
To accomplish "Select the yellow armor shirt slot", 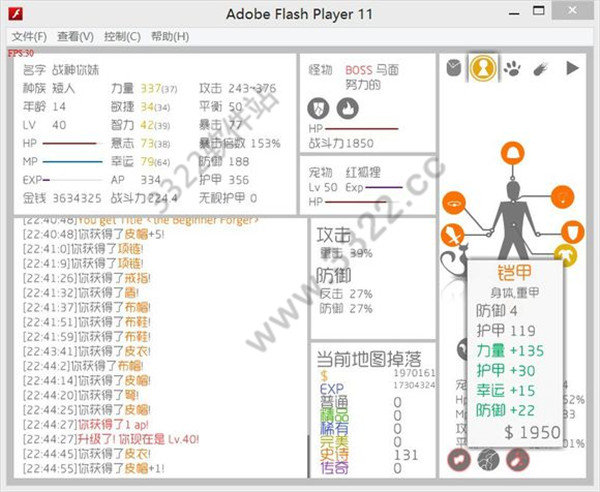I will tap(566, 255).
